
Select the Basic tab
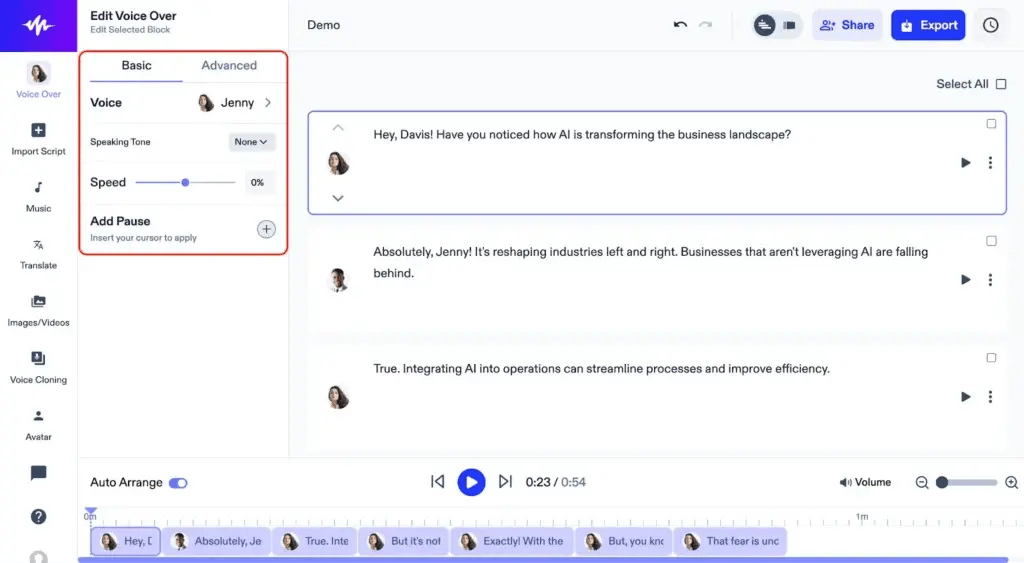(136, 66)
